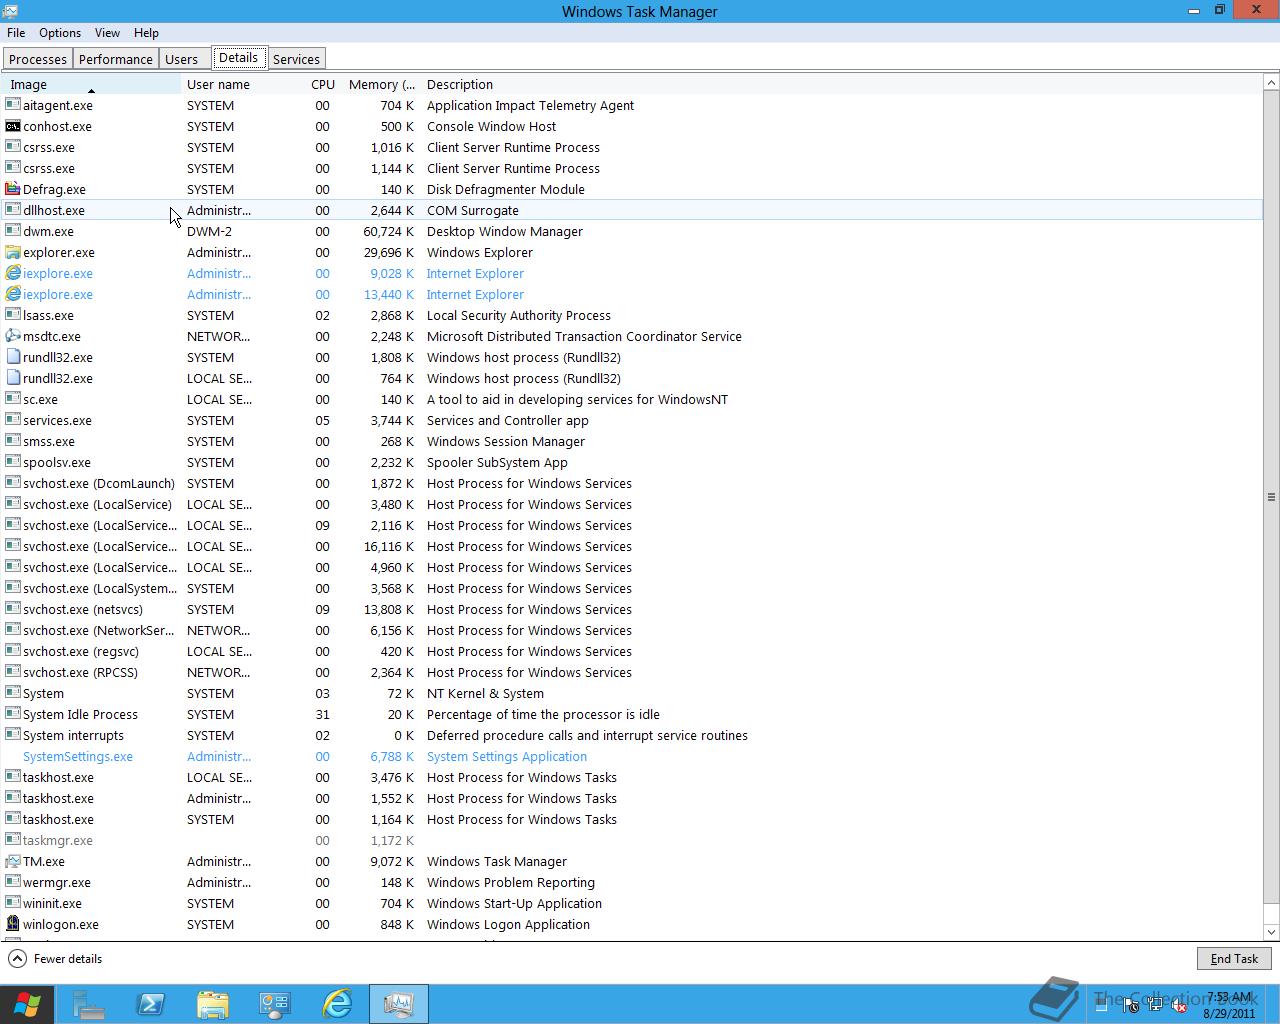
Task: Click the Defrag.exe process icon
Action: pos(13,189)
